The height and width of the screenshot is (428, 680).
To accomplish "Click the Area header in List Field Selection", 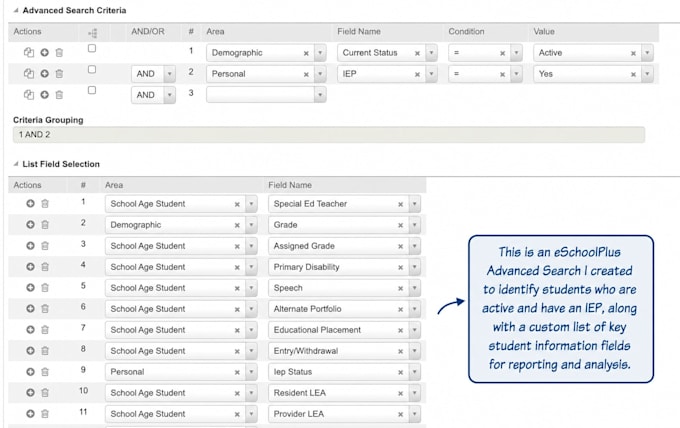I will (x=114, y=185).
